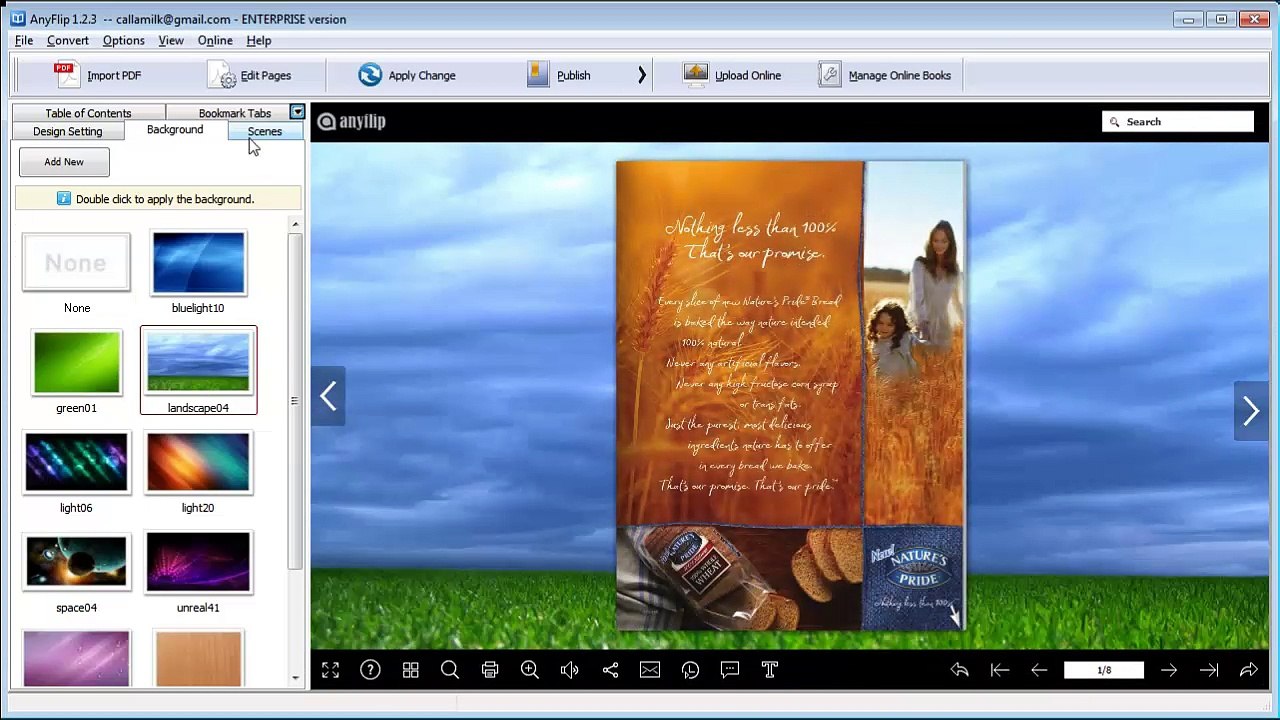Image resolution: width=1280 pixels, height=720 pixels.
Task: Click the background list scrollbar
Action: 294,400
